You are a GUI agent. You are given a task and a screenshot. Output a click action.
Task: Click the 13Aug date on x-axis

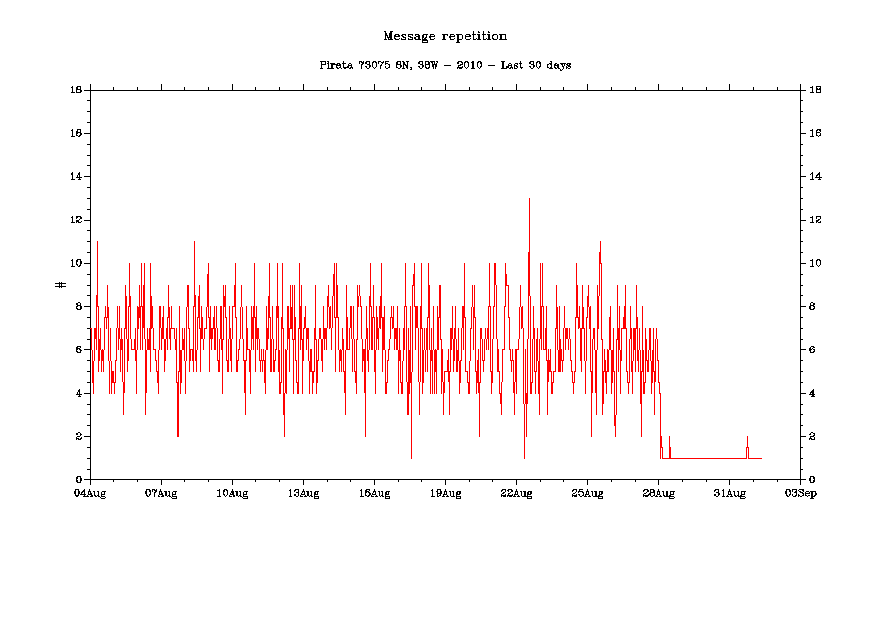pyautogui.click(x=303, y=492)
